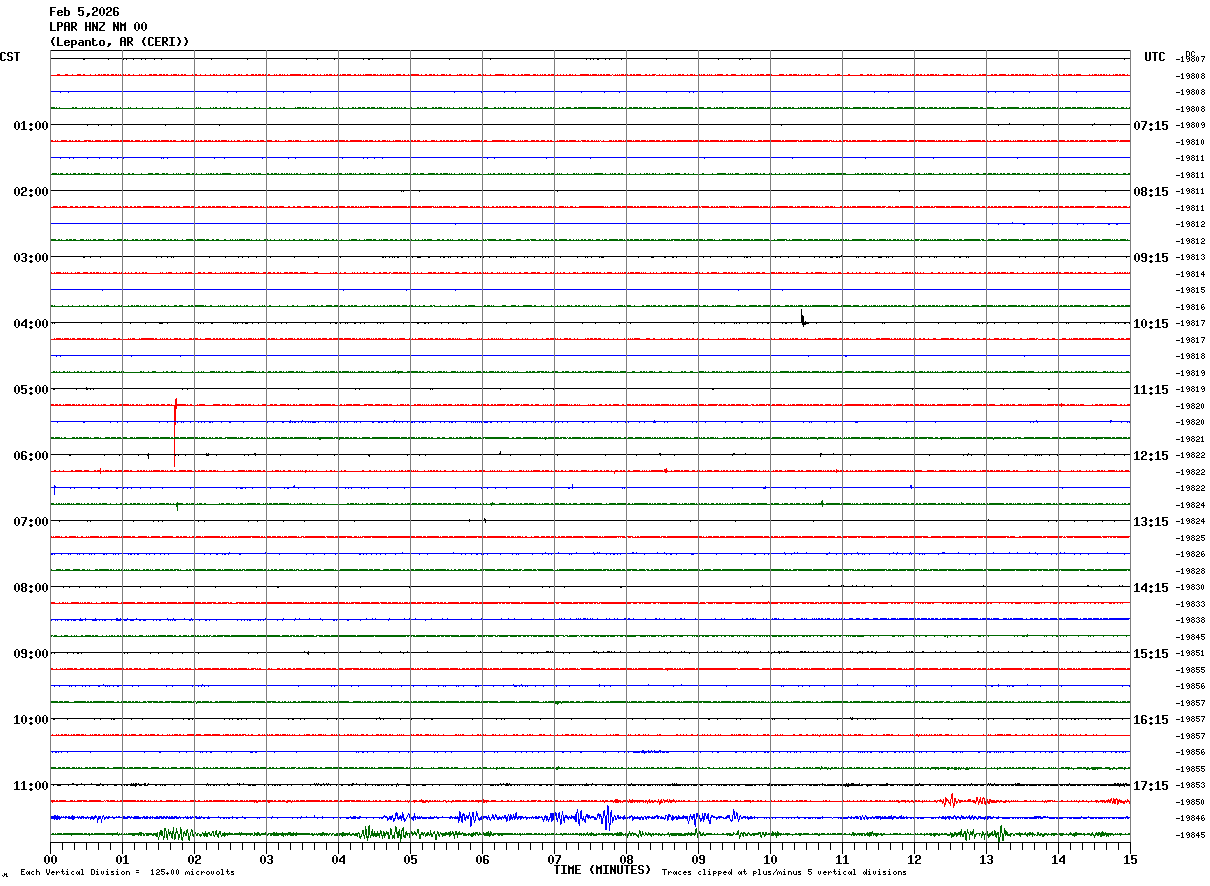Click the largest blue wave burst on the 11:30 trace
1210x886 pixels.
[x=607, y=818]
